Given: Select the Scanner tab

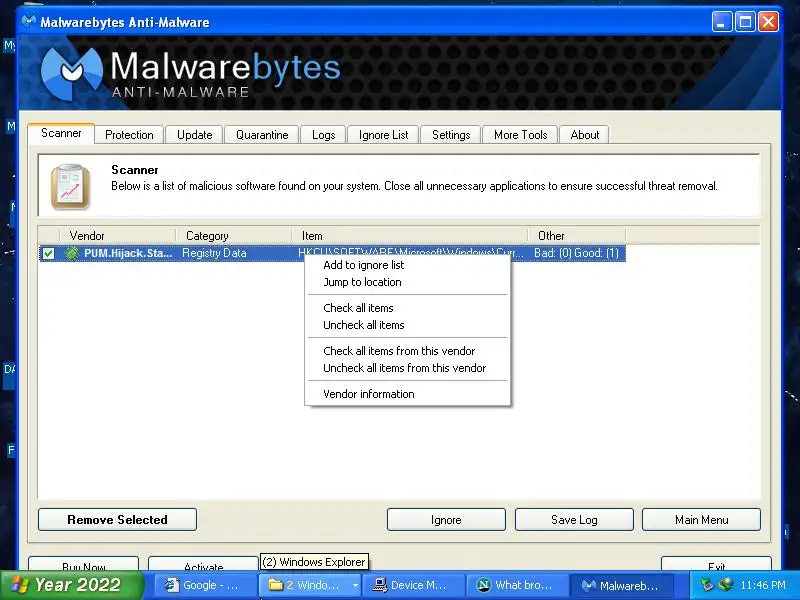Looking at the screenshot, I should (x=61, y=133).
